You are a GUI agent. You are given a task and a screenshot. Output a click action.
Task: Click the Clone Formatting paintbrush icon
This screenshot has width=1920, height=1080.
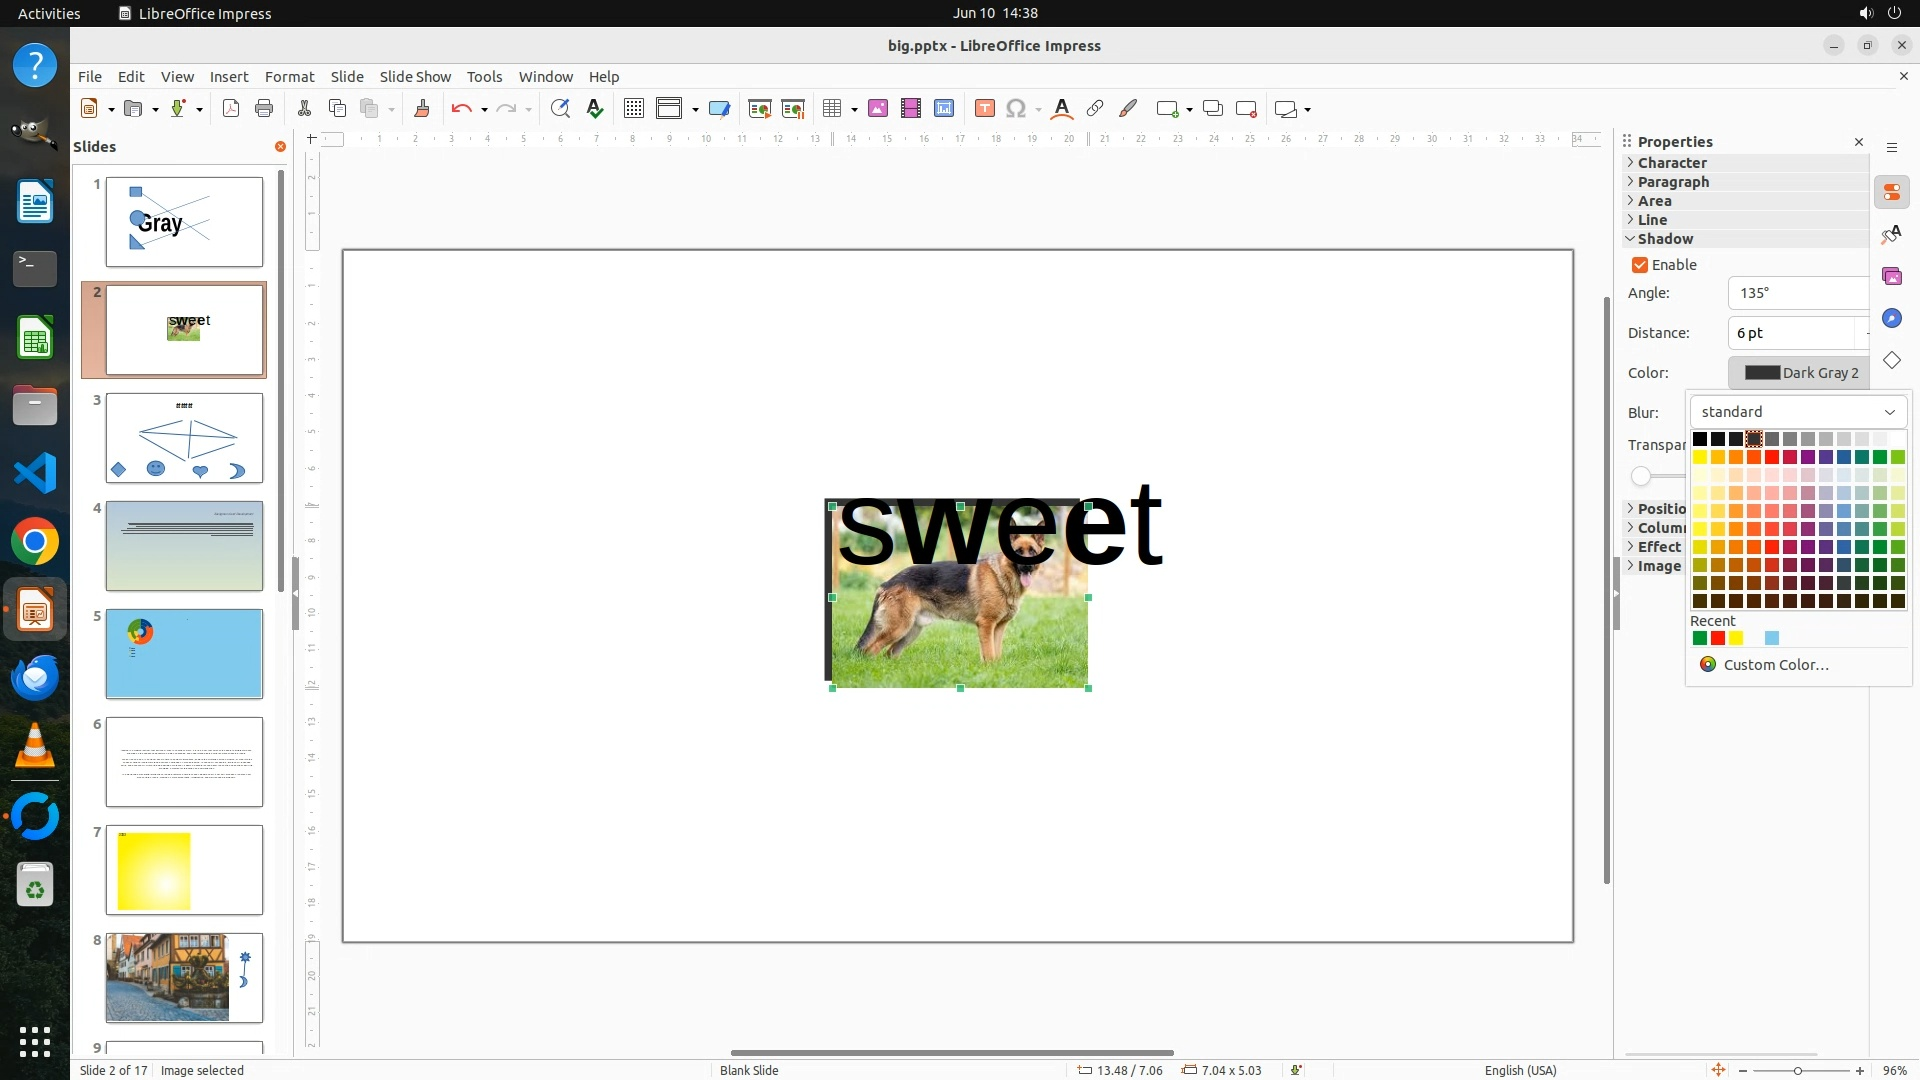421,109
